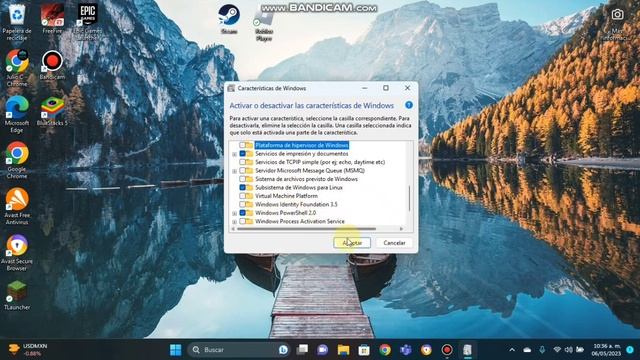Image resolution: width=640 pixels, height=360 pixels.
Task: Show hidden icons chevron in system tray
Action: (x=512, y=350)
